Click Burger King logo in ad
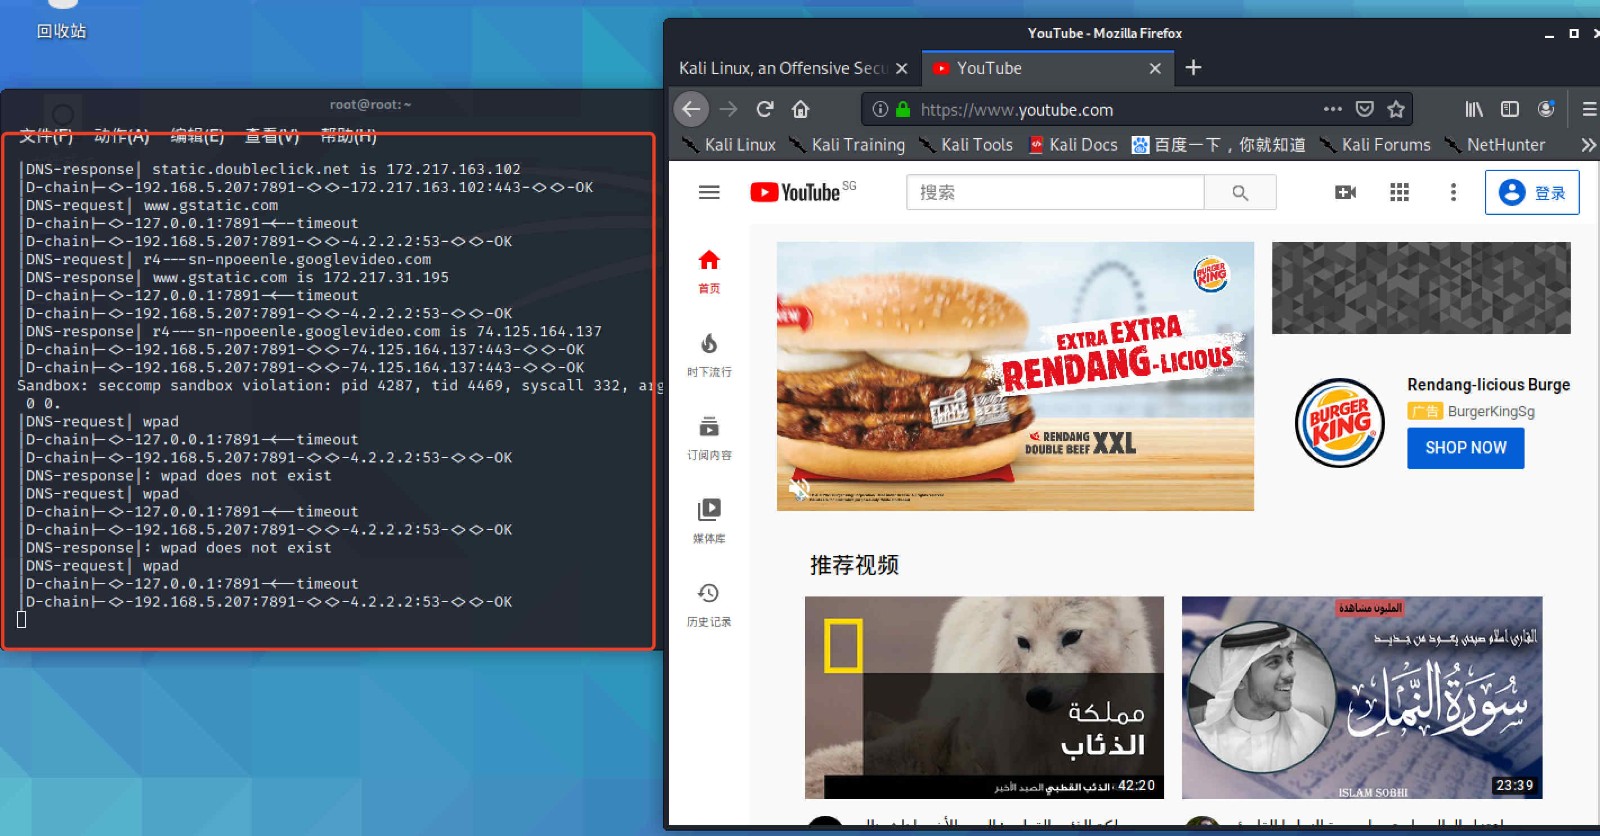Screen dimensions: 1600x836 click(x=1340, y=423)
